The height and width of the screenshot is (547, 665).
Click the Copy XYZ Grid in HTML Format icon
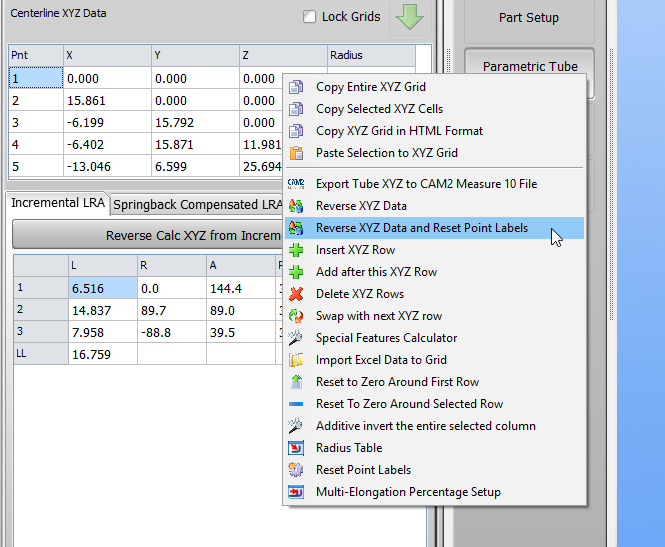pyautogui.click(x=296, y=131)
